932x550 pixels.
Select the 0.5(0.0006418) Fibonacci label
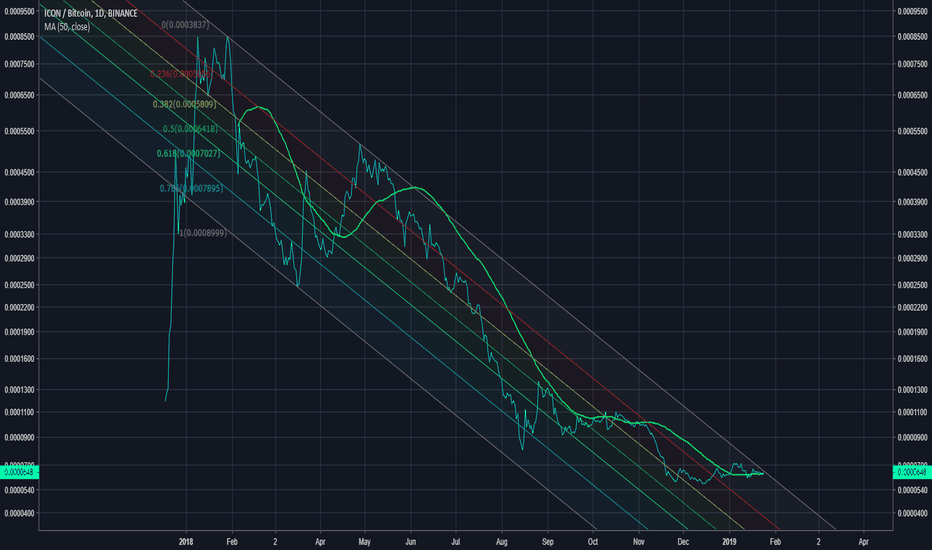coord(190,129)
